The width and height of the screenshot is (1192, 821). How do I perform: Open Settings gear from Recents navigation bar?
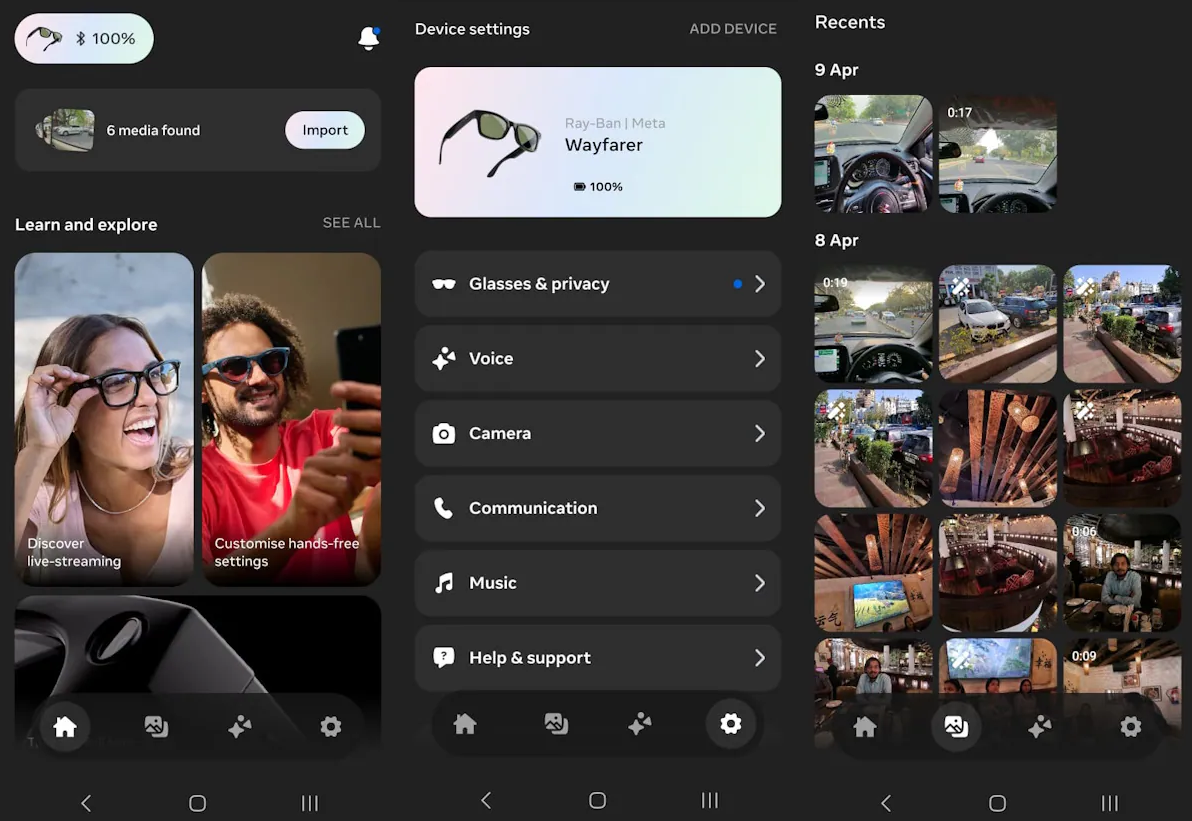coord(1131,727)
